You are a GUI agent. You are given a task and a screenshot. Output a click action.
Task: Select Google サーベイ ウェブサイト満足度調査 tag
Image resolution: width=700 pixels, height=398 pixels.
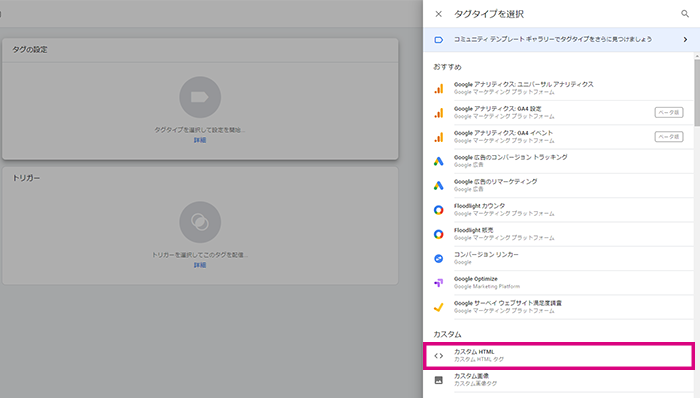[x=558, y=307]
